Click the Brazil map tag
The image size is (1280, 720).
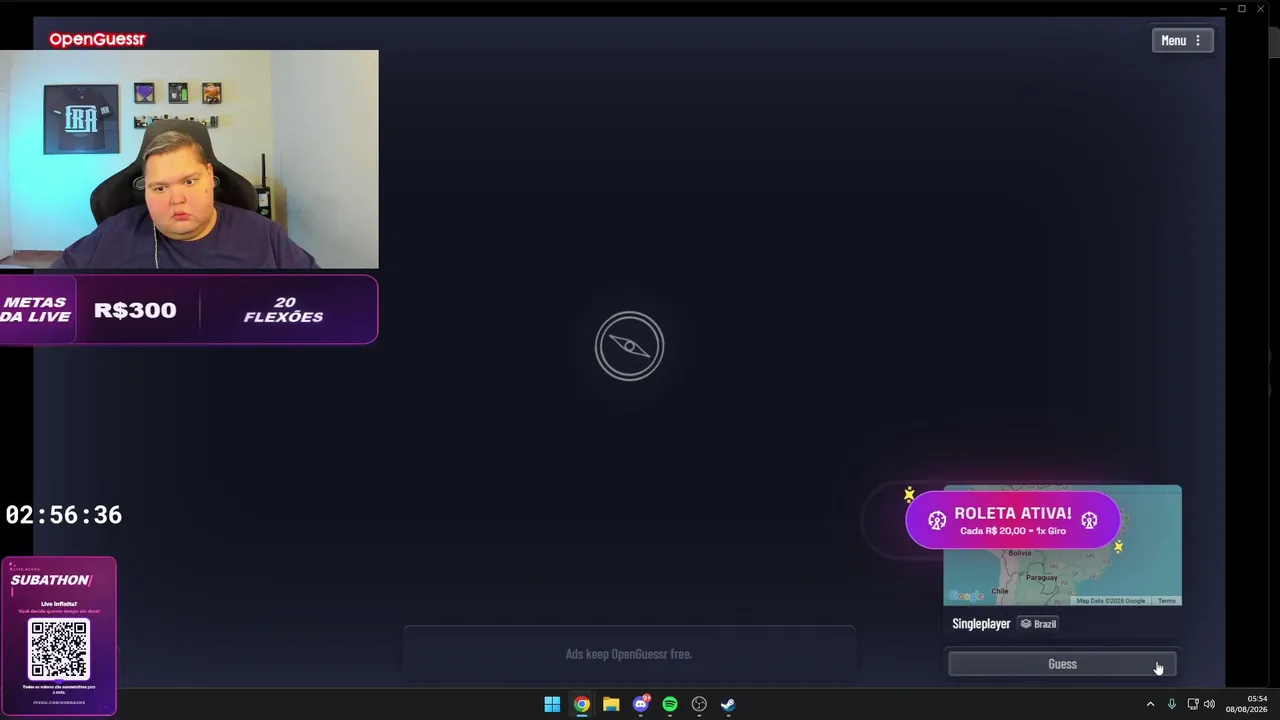click(1038, 624)
